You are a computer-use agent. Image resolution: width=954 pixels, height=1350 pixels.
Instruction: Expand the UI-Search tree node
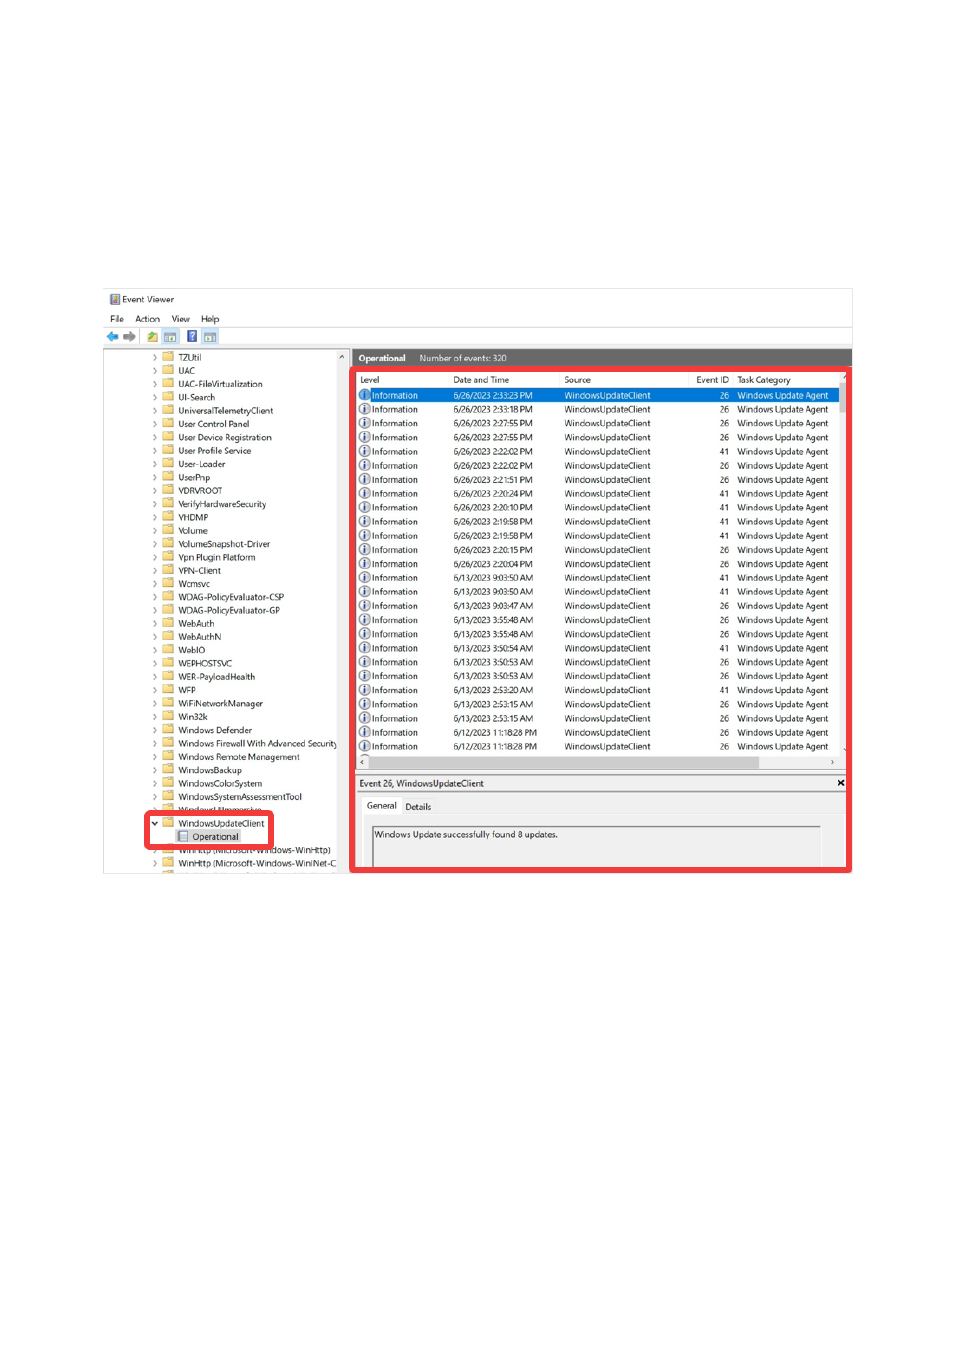tap(155, 397)
